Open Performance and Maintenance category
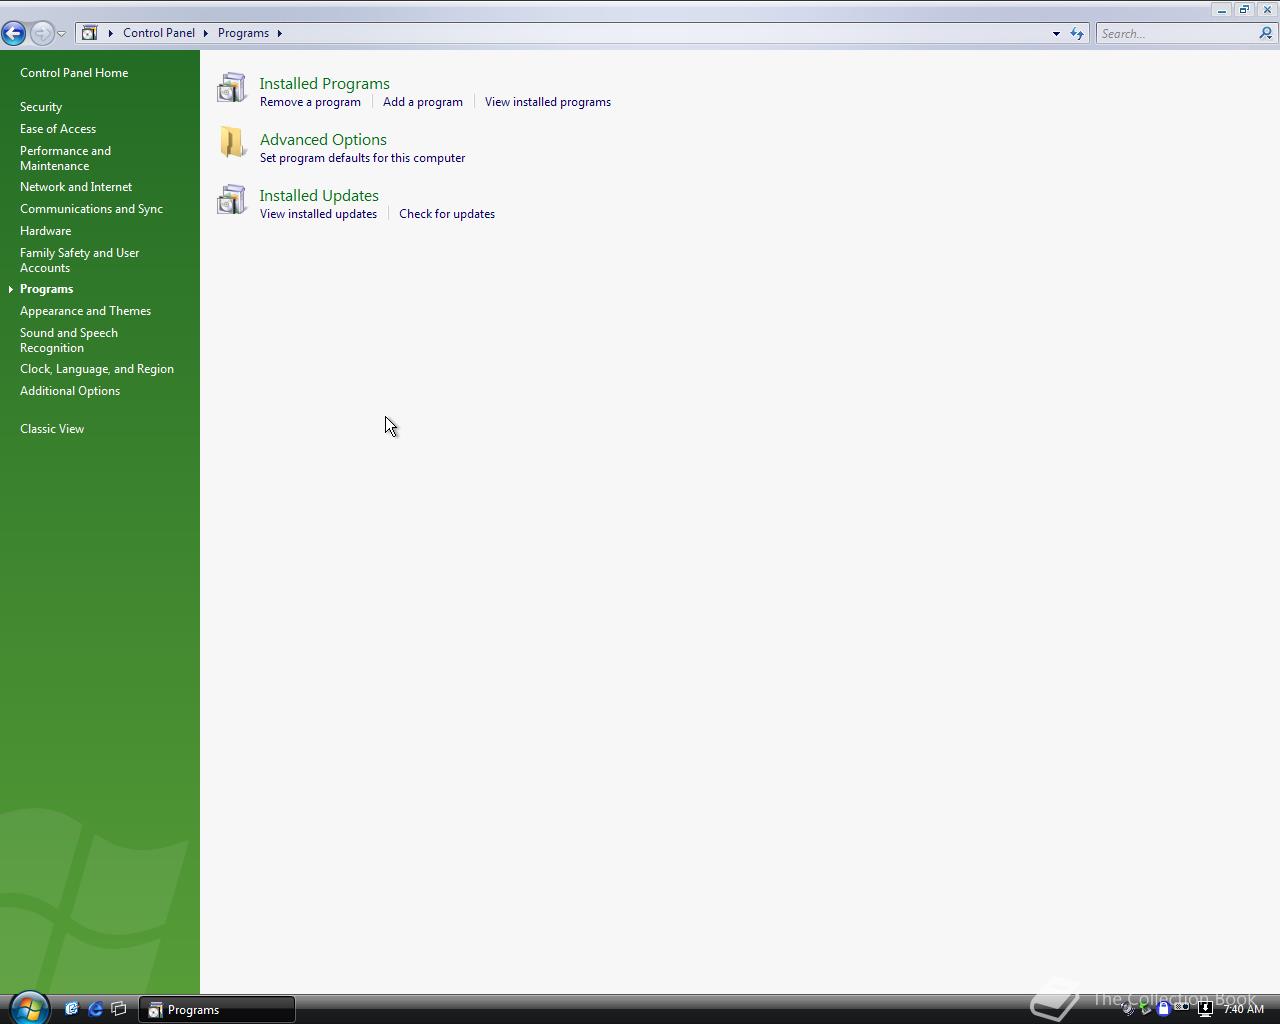The height and width of the screenshot is (1024, 1280). [x=65, y=158]
